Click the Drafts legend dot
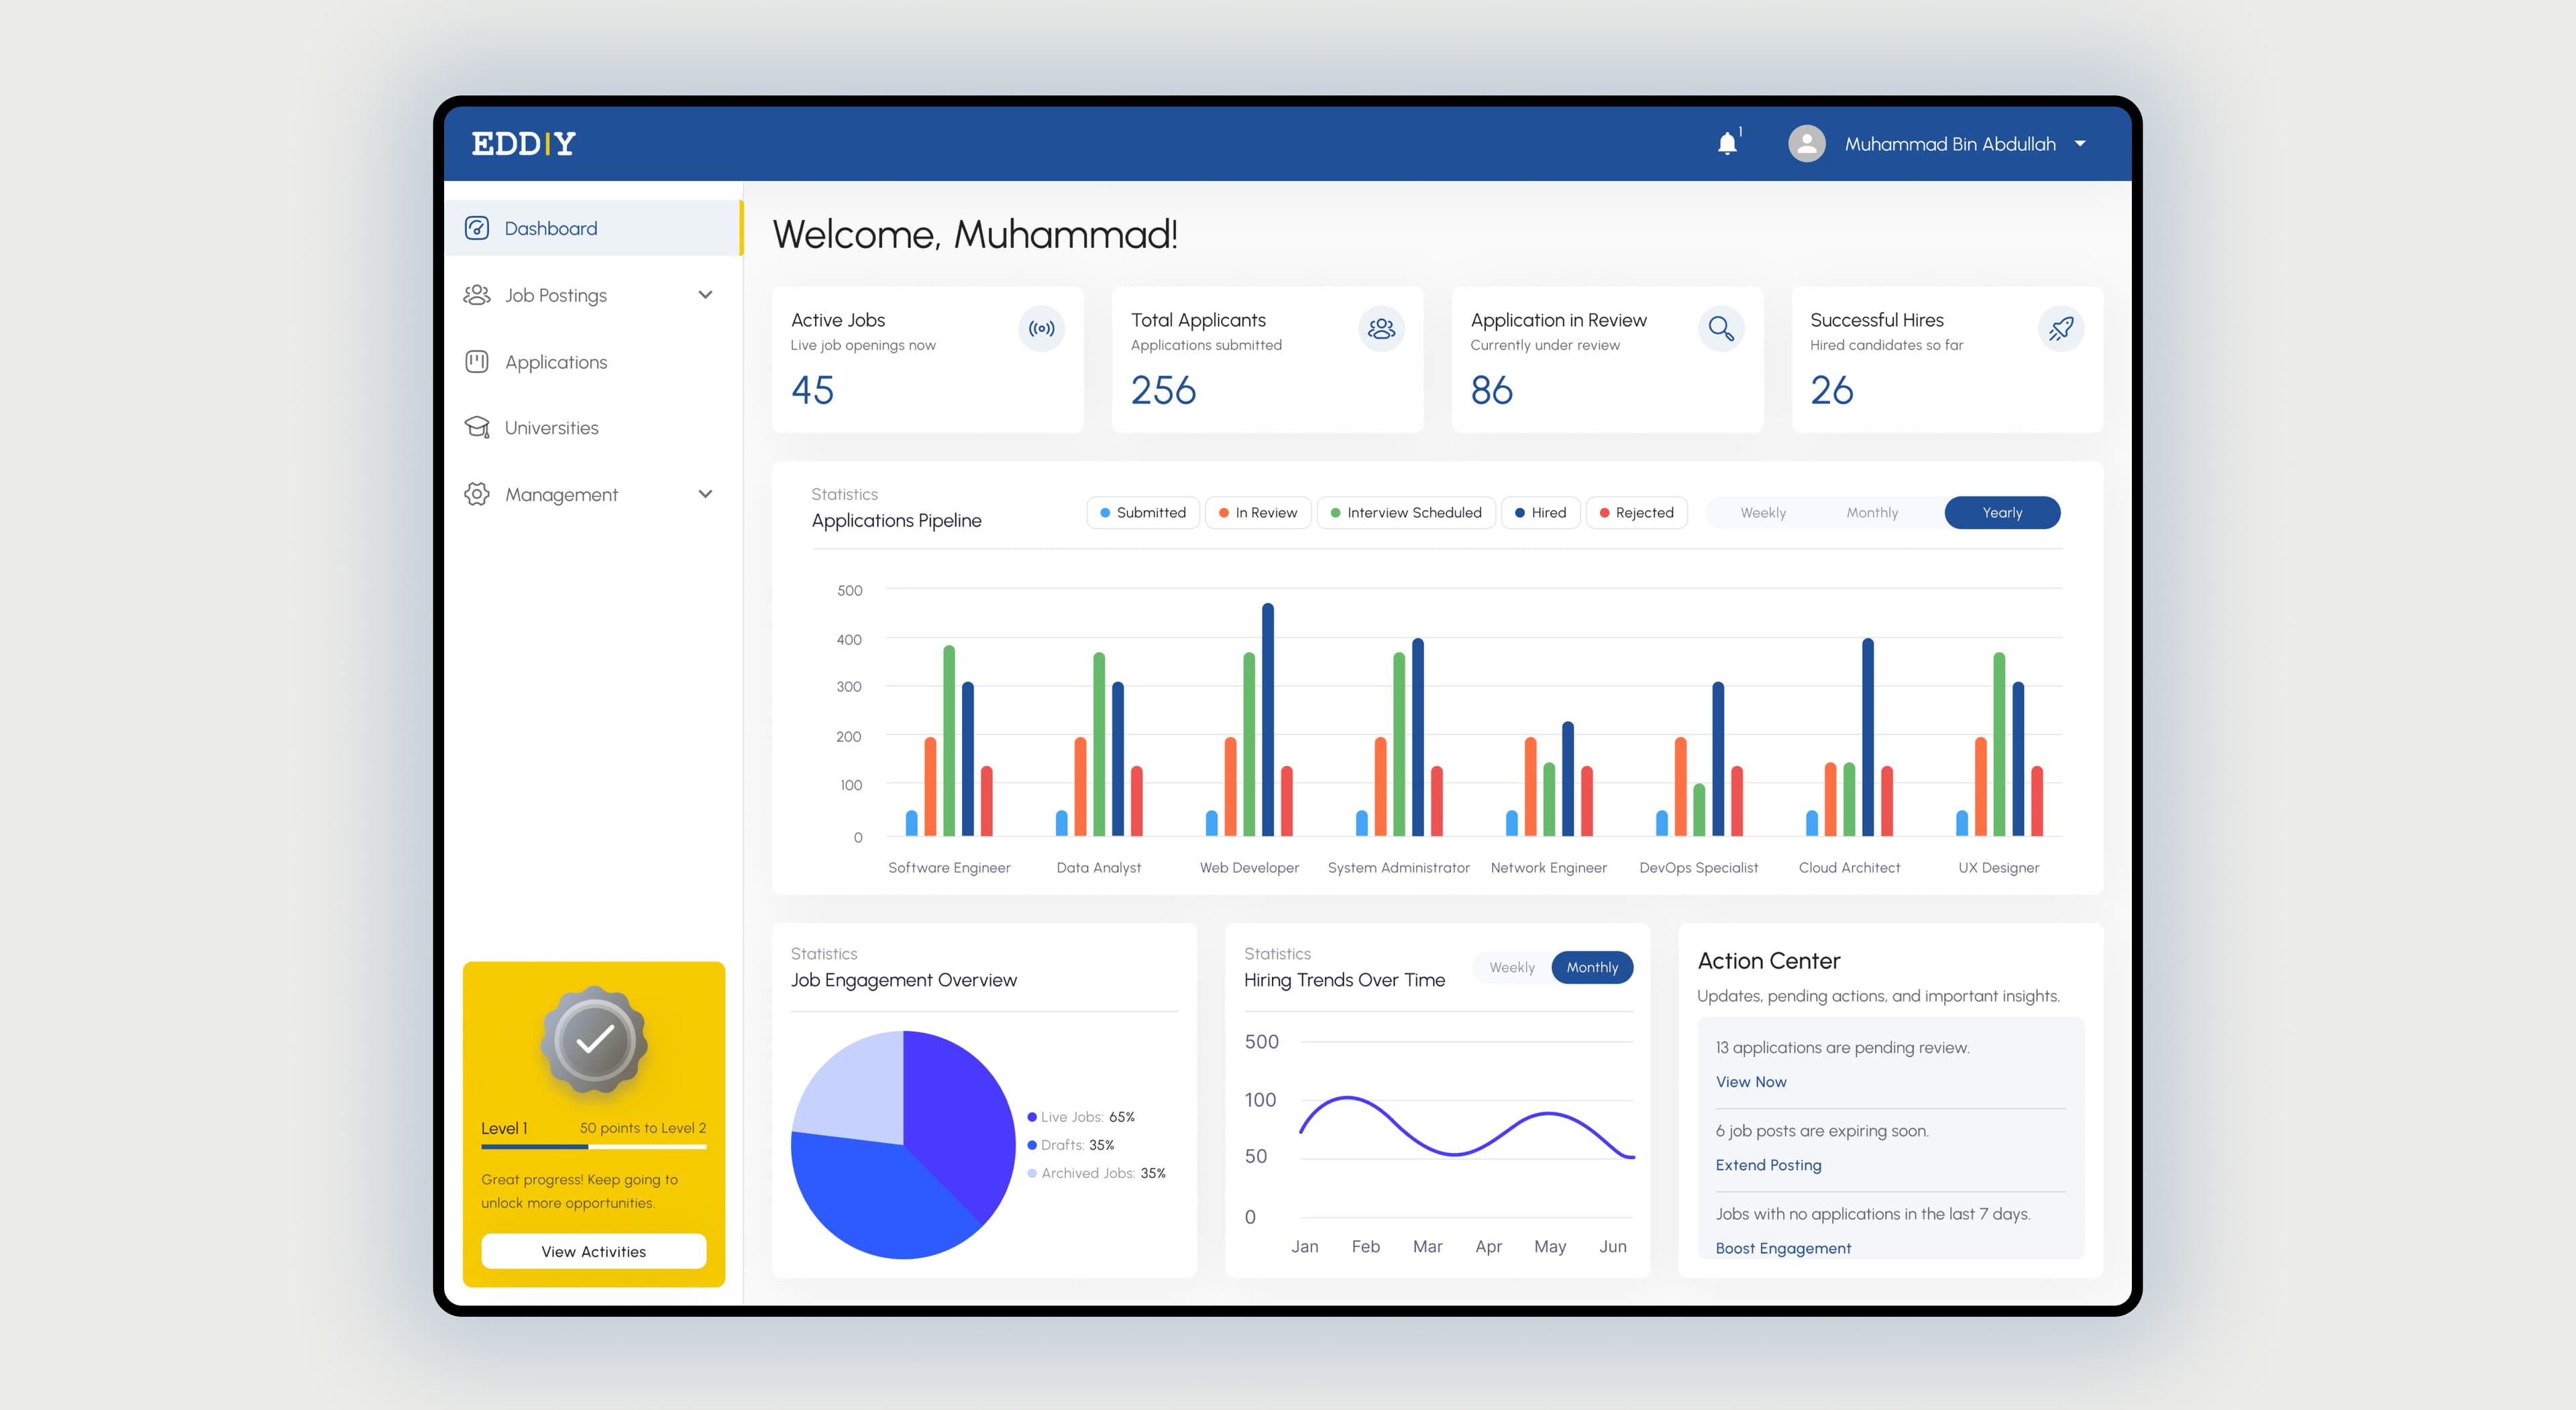Image resolution: width=2576 pixels, height=1410 pixels. (x=1032, y=1145)
